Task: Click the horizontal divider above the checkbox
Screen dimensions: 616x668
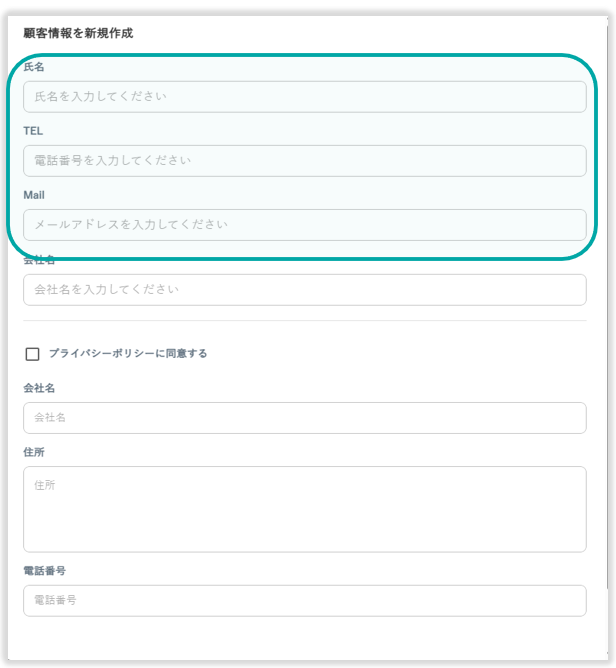Action: pyautogui.click(x=304, y=321)
